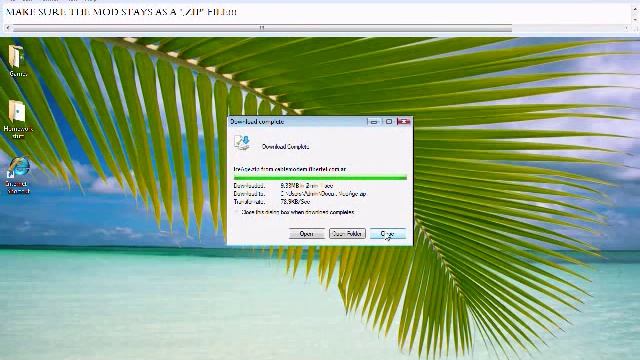The image size is (640, 360).
Task: Click the 'Download complete' title bar text
Action: pos(257,122)
